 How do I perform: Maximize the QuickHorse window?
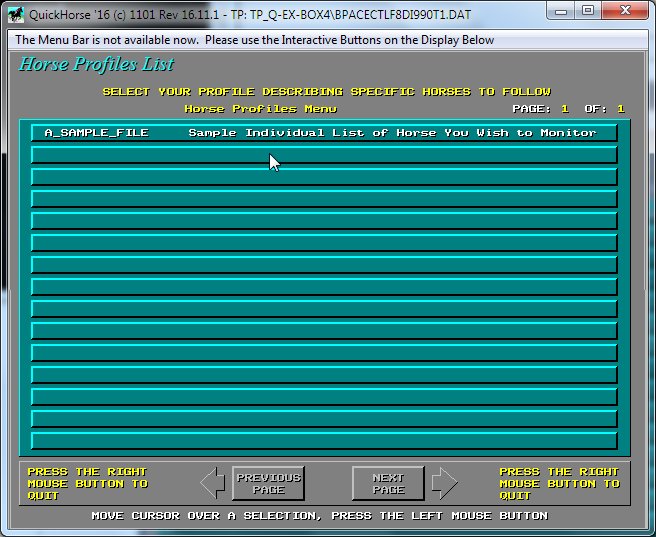587,11
